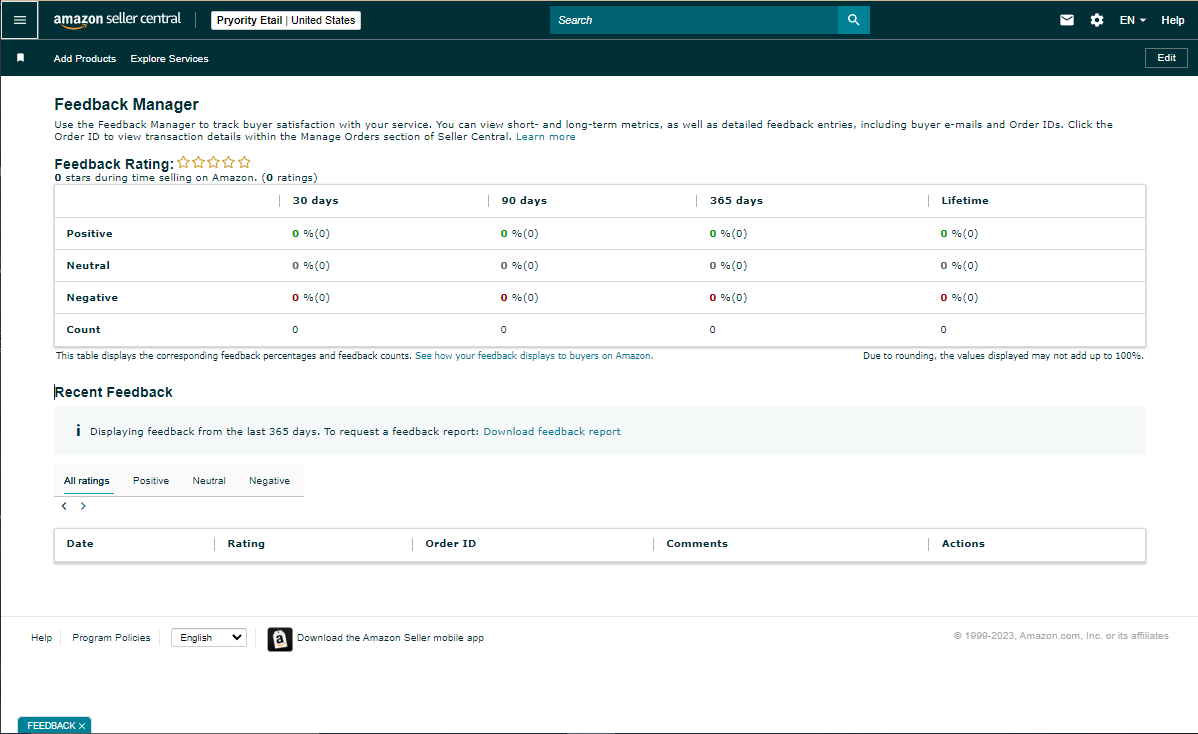Open Explore Services menu item
Screen dimensions: 1198x734
coord(169,58)
